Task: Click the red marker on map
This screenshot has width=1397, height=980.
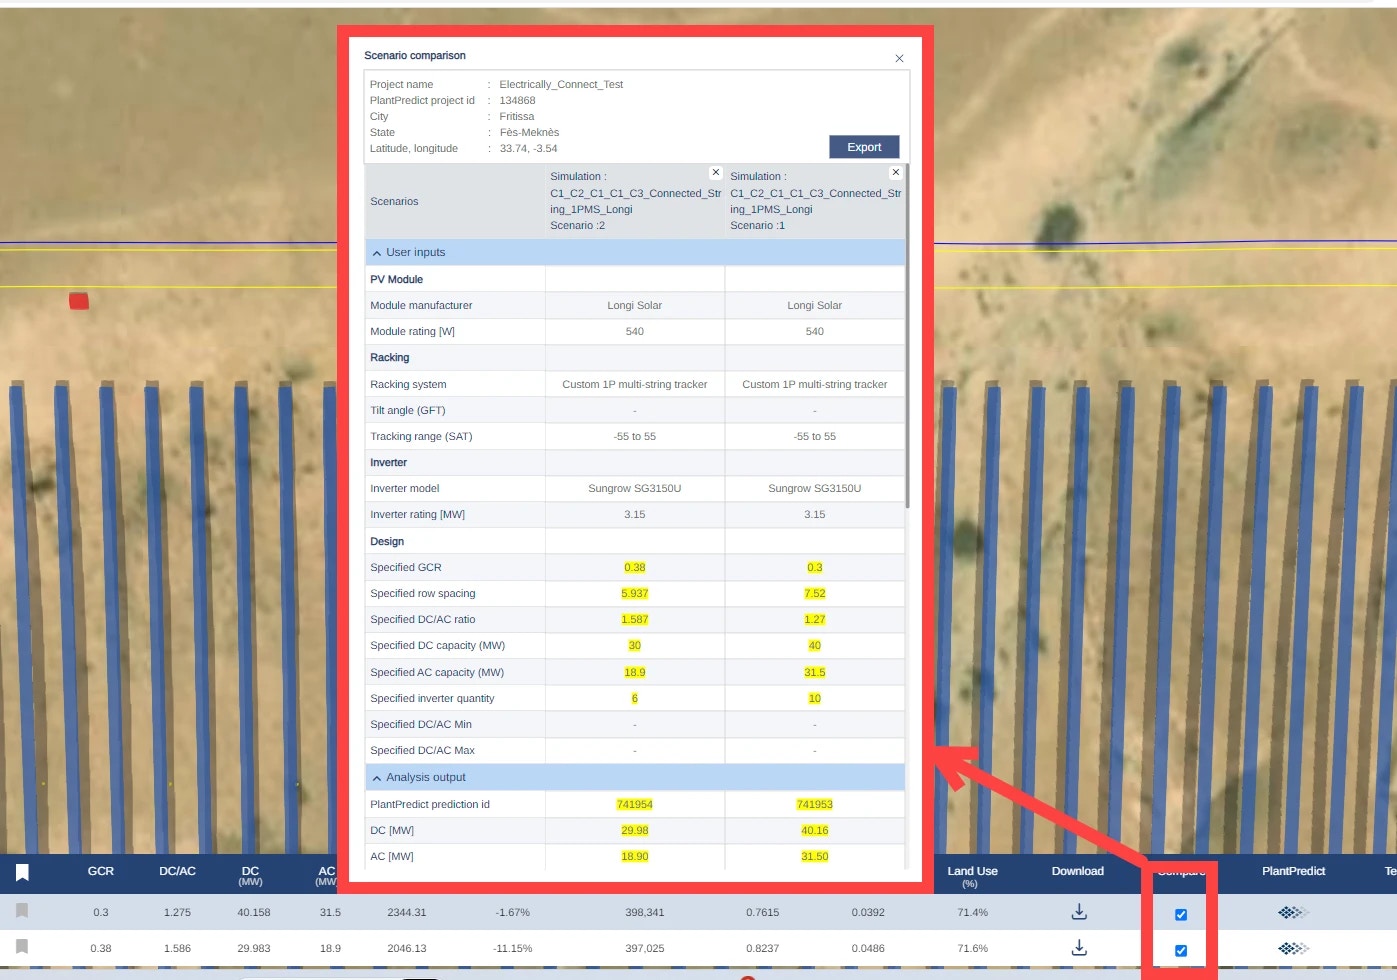Action: pos(79,301)
